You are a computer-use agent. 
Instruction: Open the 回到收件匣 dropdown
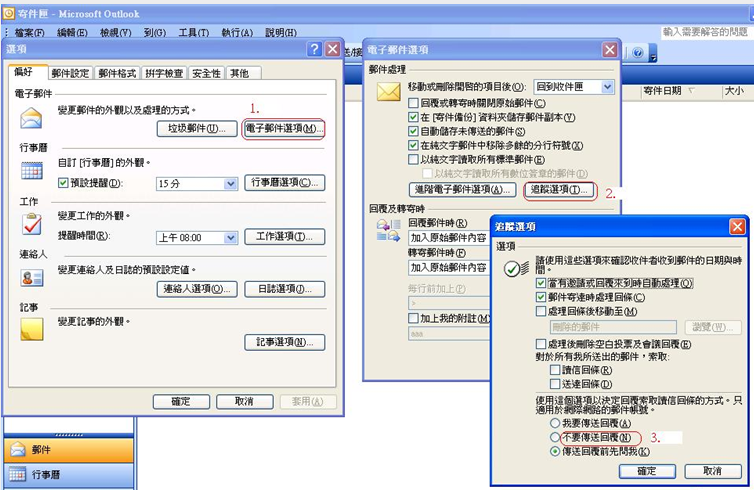point(608,87)
